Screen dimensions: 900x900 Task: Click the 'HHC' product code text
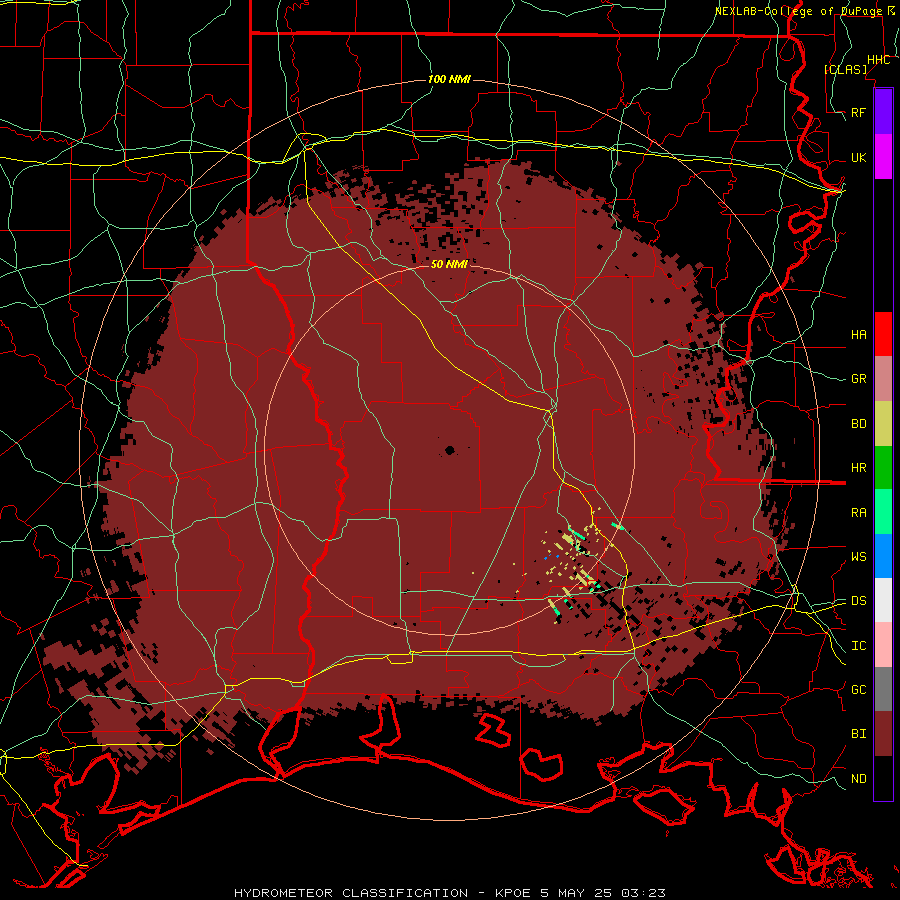pos(879,60)
